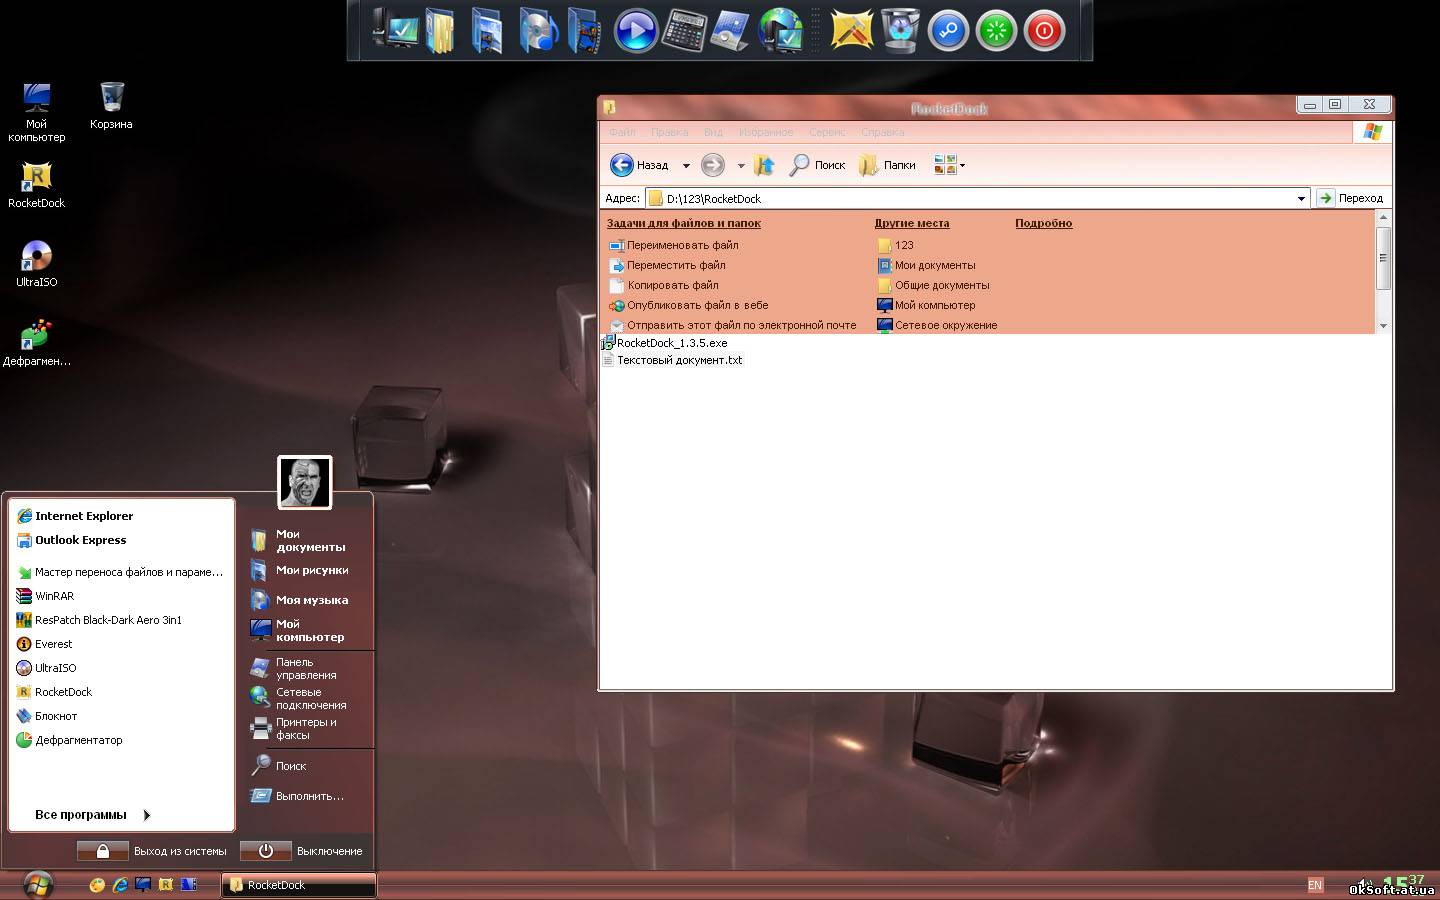This screenshot has width=1440, height=900.
Task: Open My Computer icon in the top dock
Action: click(395, 29)
